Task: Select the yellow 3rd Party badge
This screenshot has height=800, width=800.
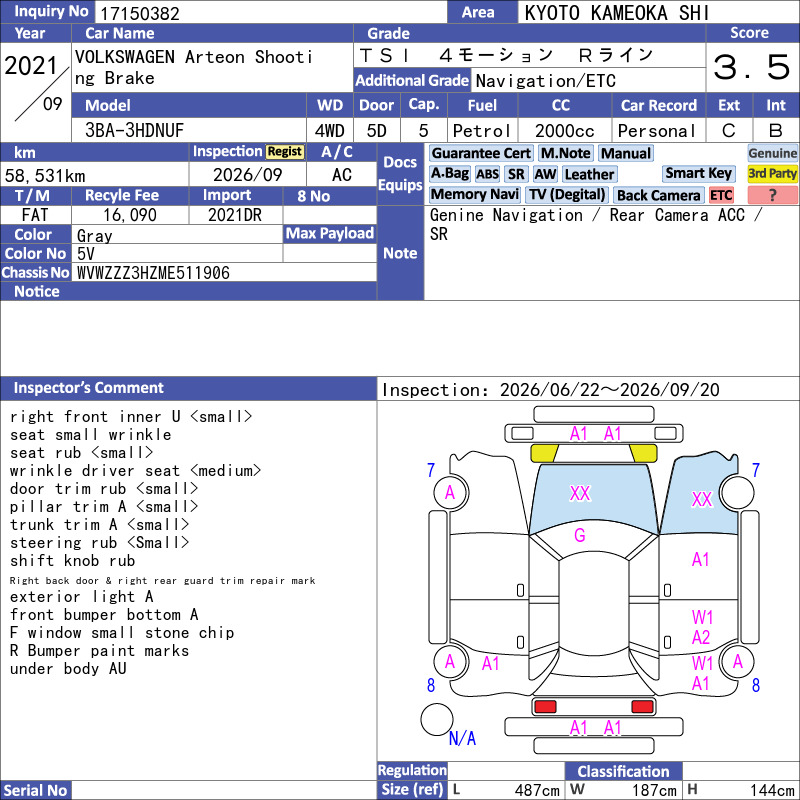Action: 772,173
